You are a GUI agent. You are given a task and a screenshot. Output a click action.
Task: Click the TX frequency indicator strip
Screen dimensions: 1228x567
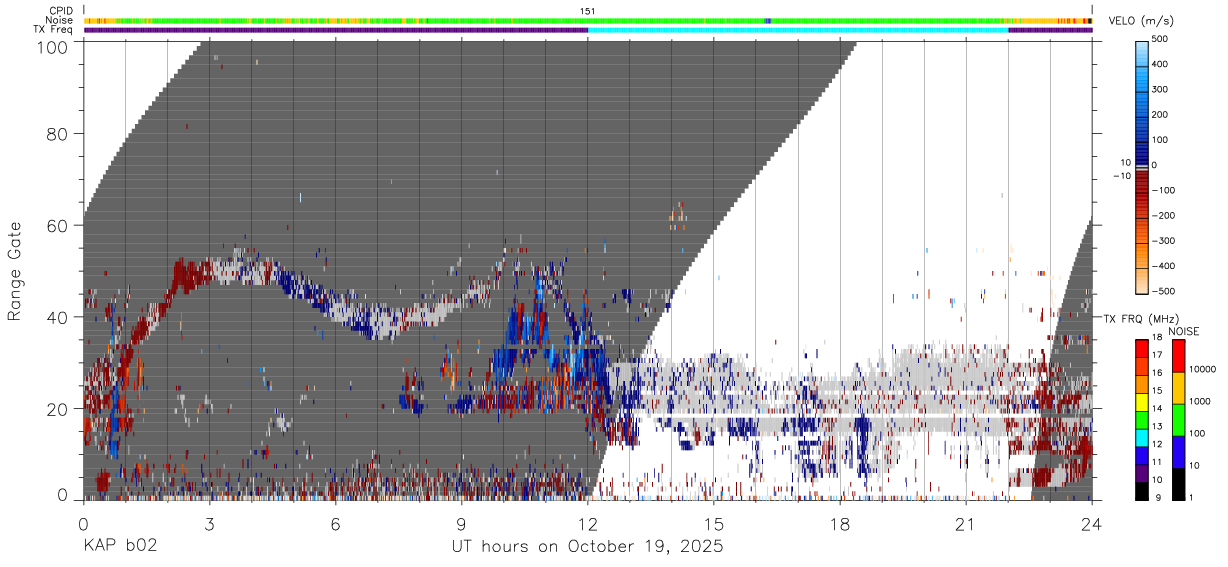click(x=588, y=30)
